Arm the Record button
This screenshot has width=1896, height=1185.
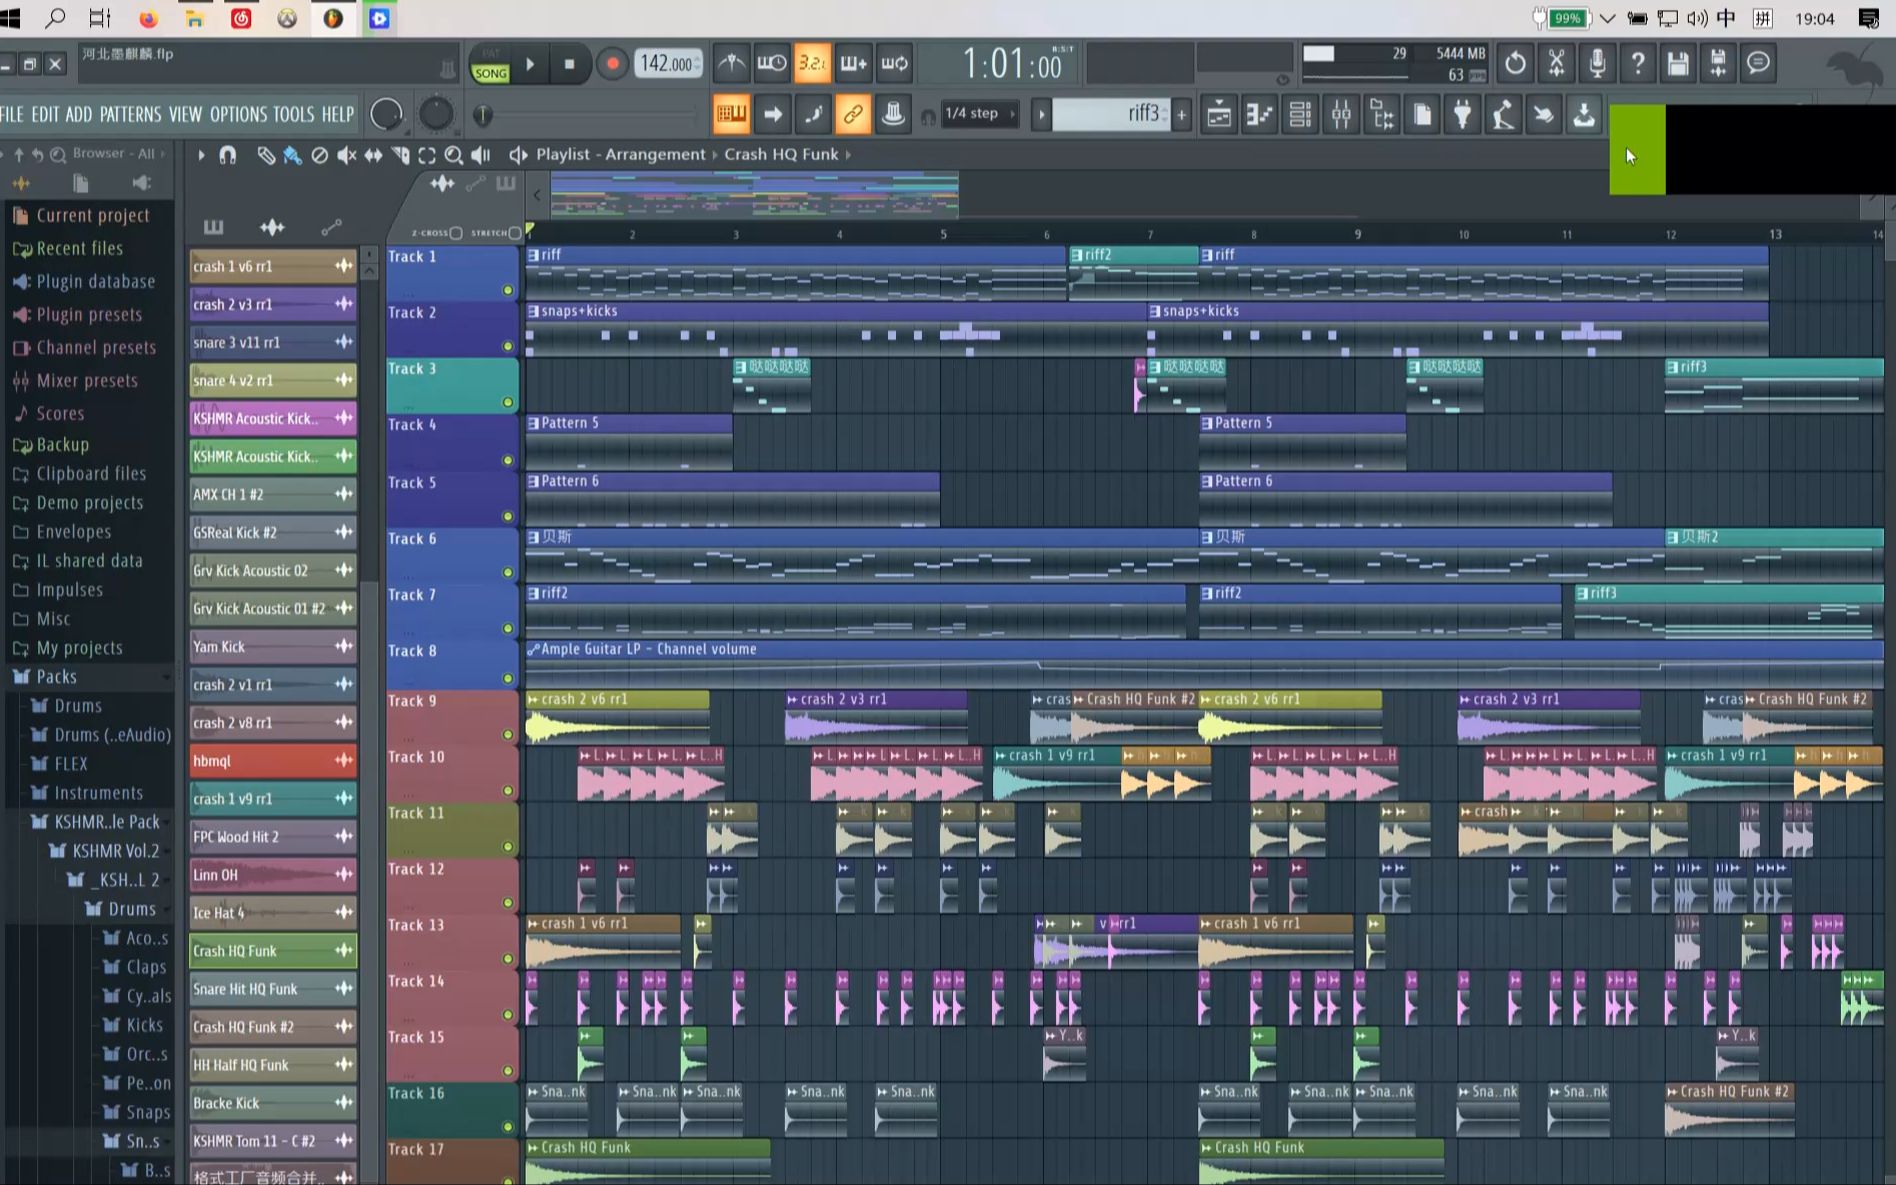pyautogui.click(x=612, y=64)
